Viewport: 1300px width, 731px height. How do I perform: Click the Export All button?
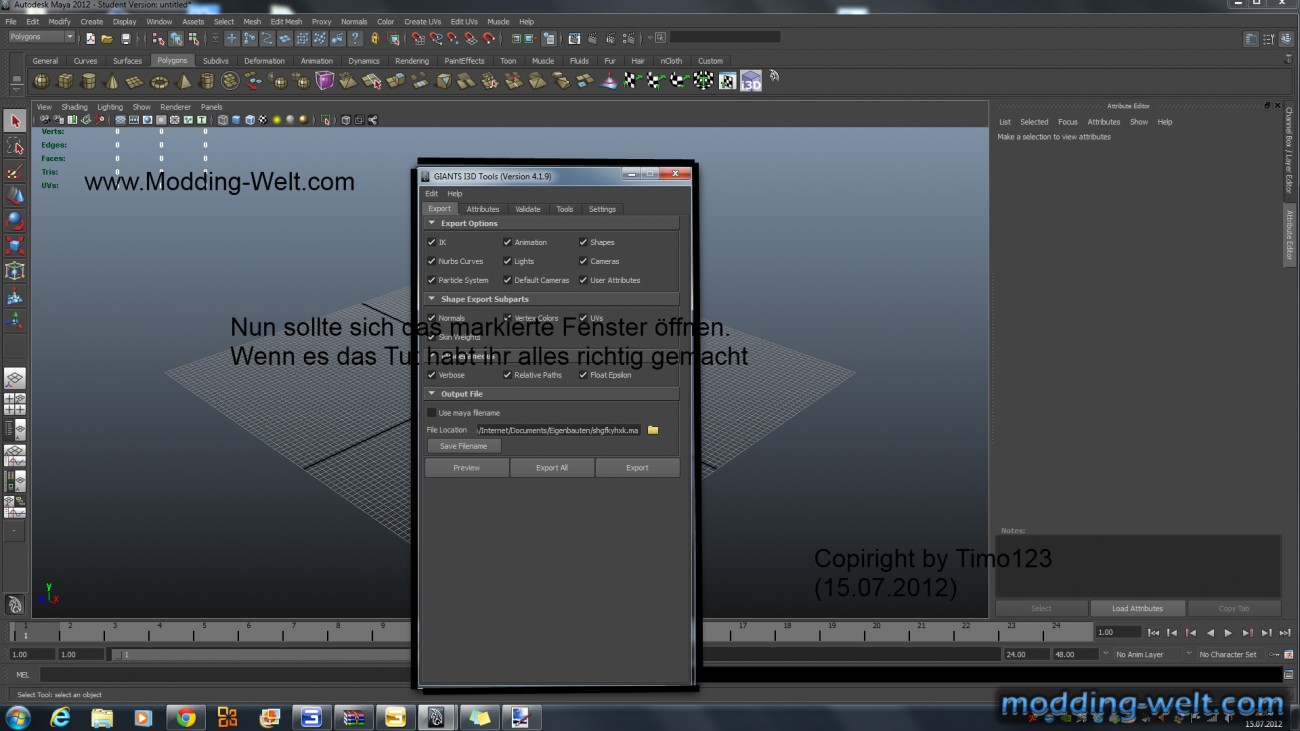point(552,468)
